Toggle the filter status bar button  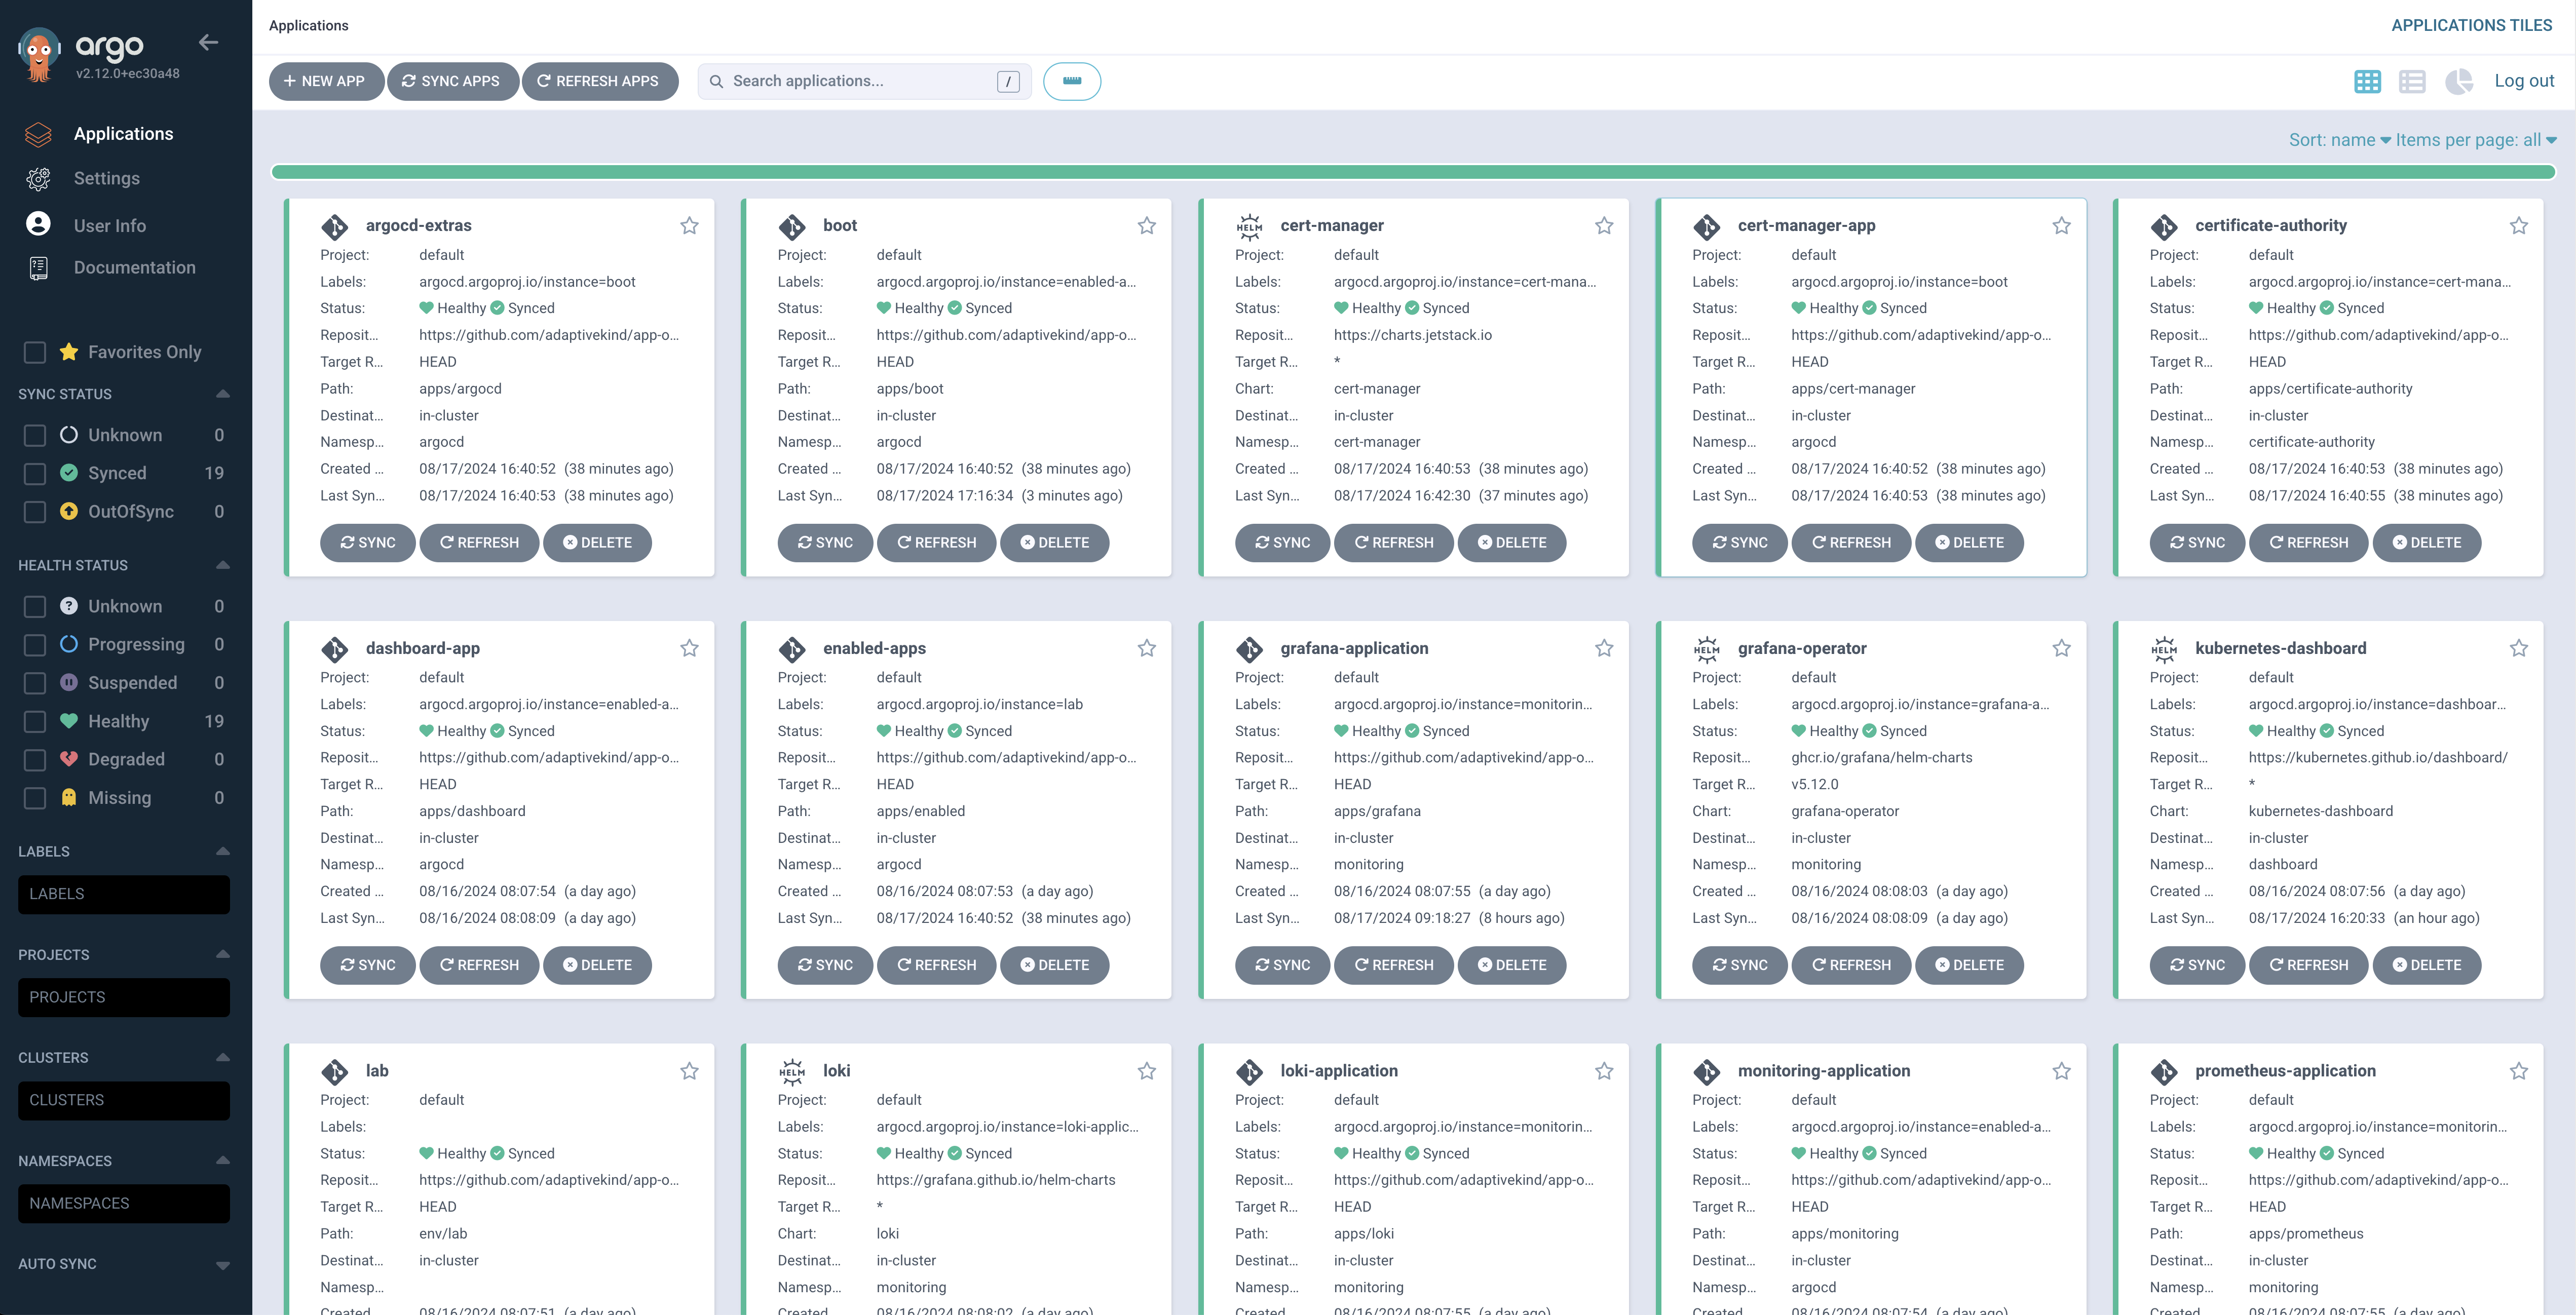point(1072,81)
